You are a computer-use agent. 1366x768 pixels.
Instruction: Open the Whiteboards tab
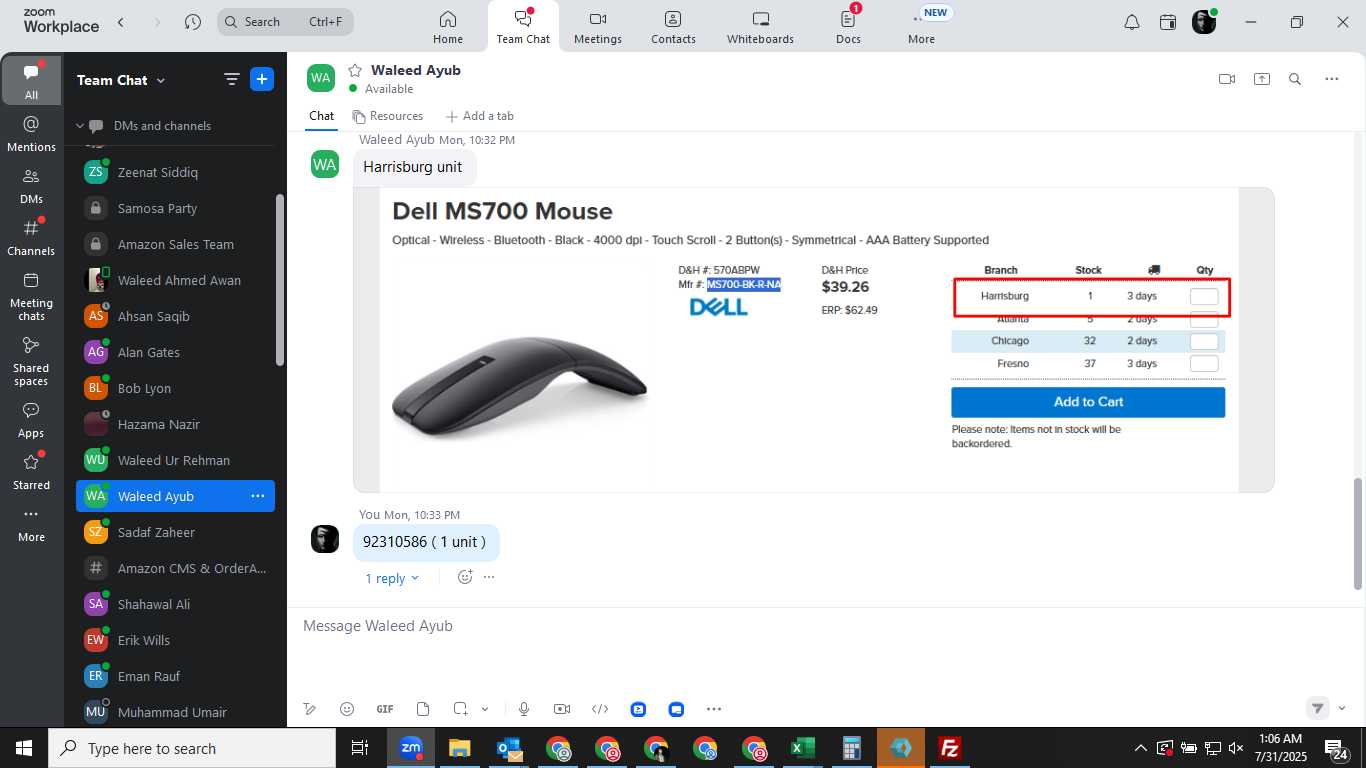pyautogui.click(x=760, y=27)
